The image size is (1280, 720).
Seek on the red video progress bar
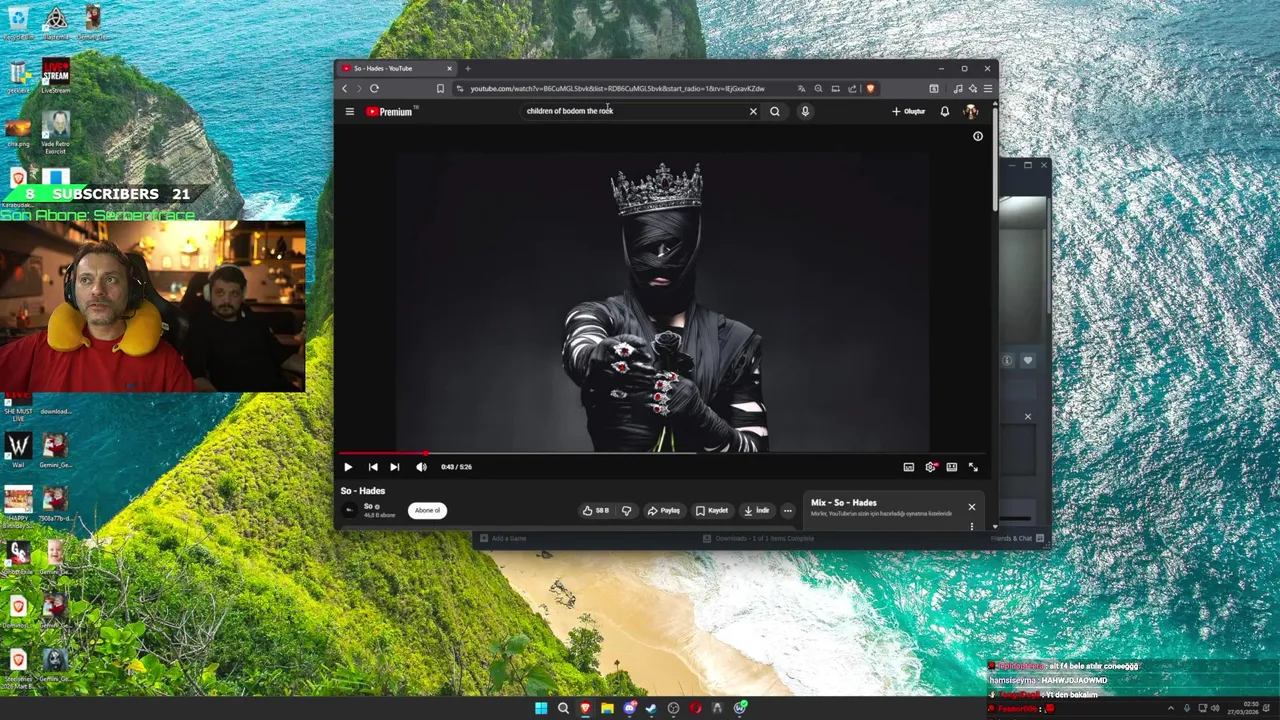(x=664, y=453)
